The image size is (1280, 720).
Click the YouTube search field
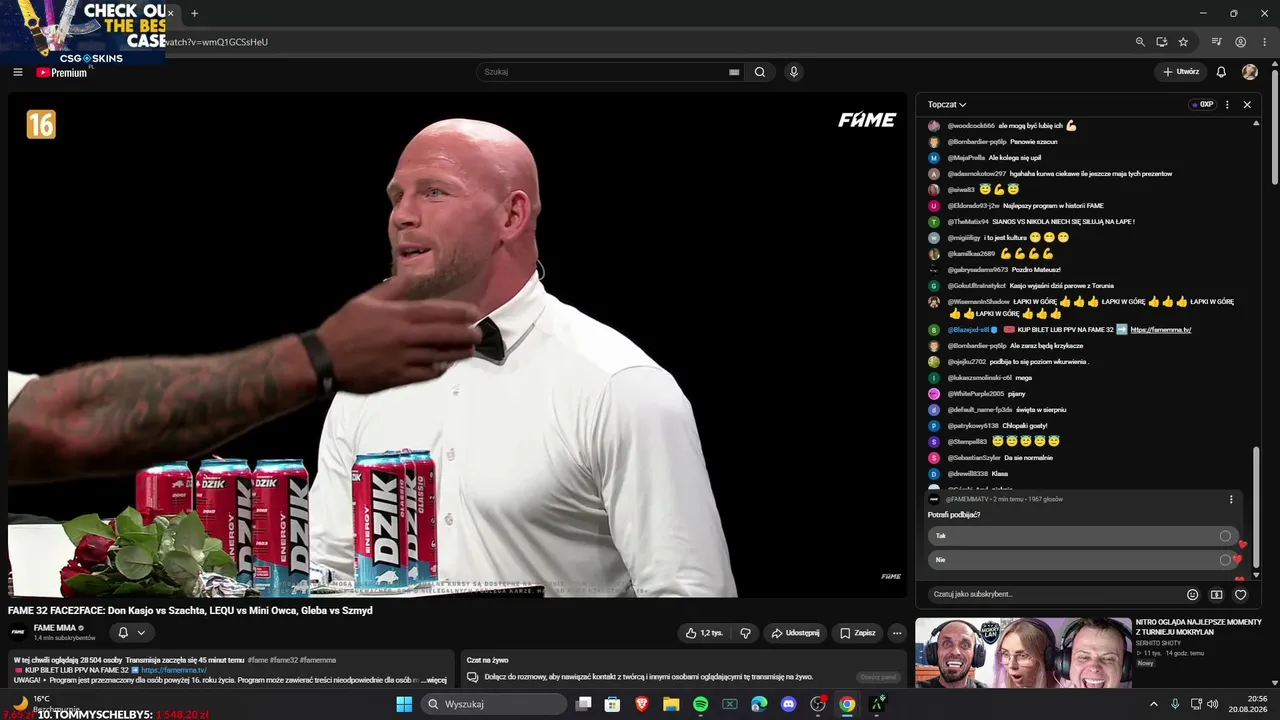[604, 72]
